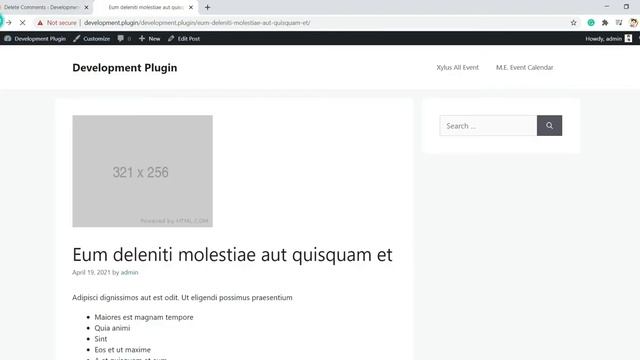
Task: Click the Quia animi list item
Action: click(112, 328)
